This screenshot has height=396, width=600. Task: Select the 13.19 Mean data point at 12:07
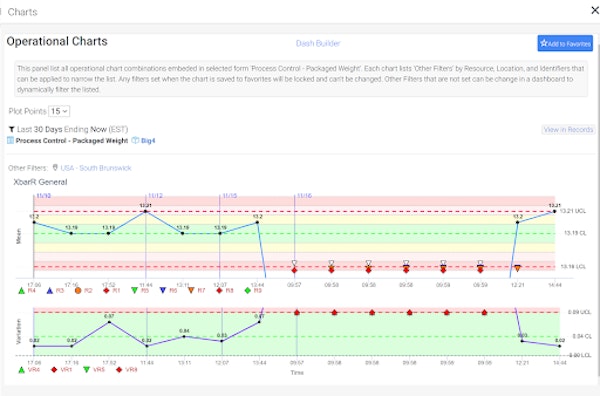(220, 233)
